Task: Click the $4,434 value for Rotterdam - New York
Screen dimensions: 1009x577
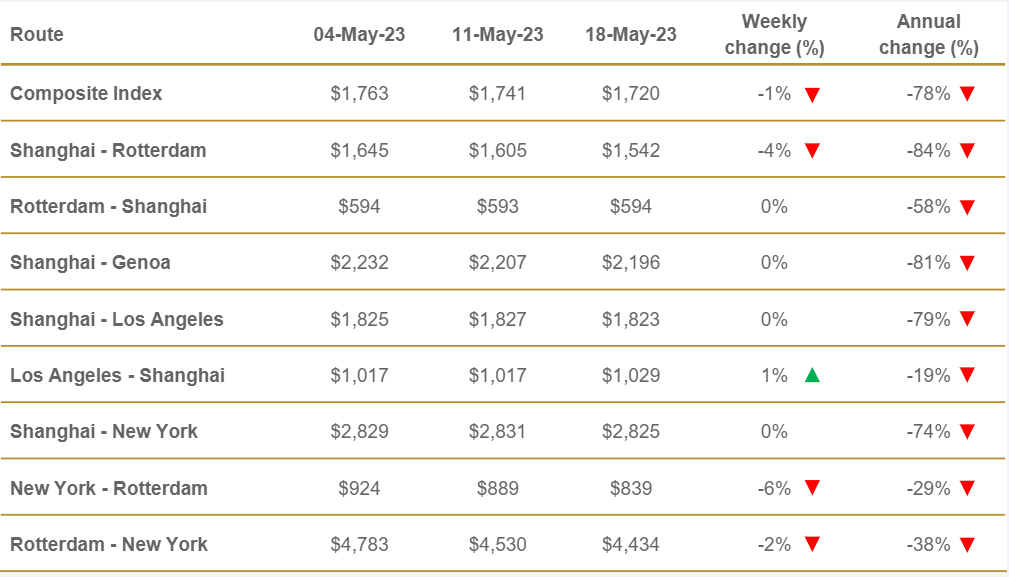Action: [x=631, y=545]
